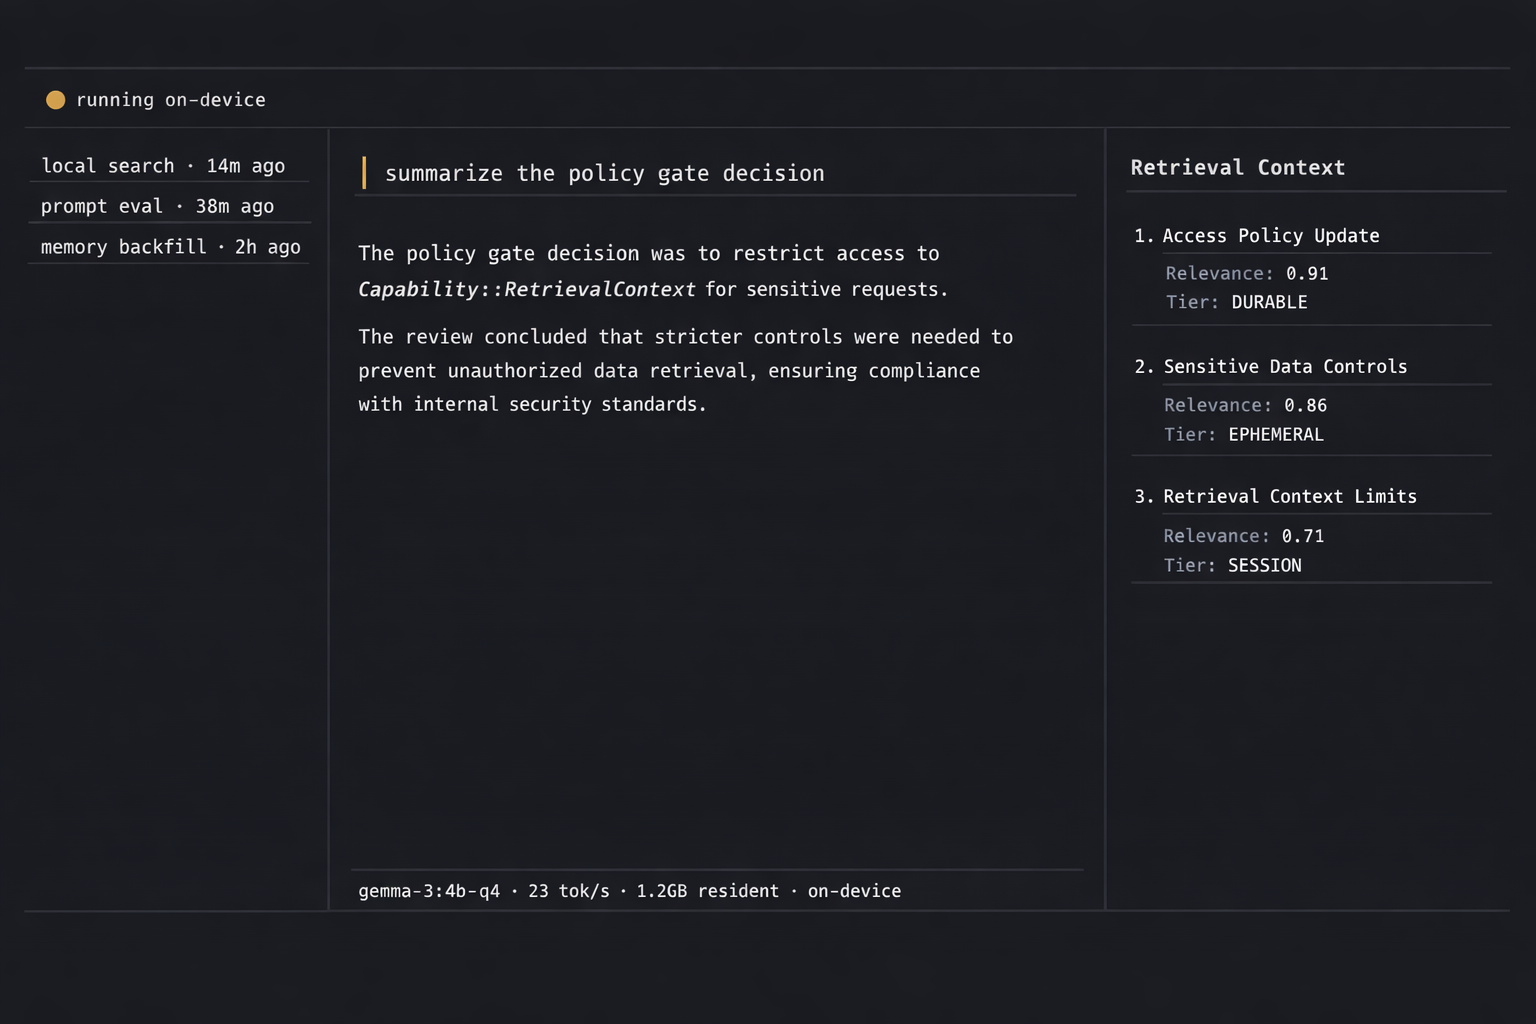The height and width of the screenshot is (1024, 1536).
Task: Click the '23 tok/s' speed indicator
Action: [x=568, y=891]
